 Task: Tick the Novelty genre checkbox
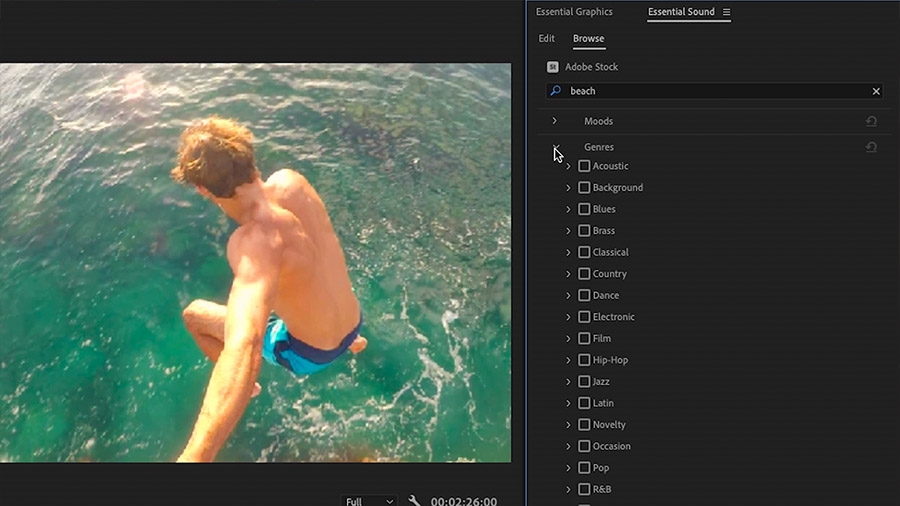tap(584, 425)
